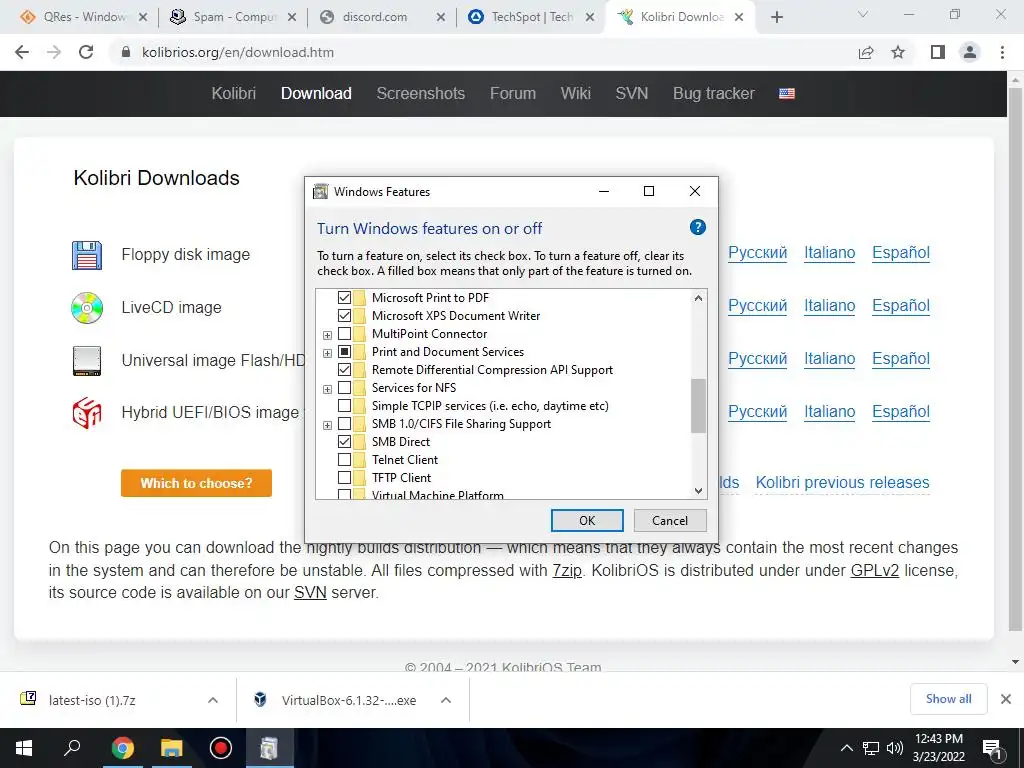Viewport: 1024px width, 768px height.
Task: Click features list scroll down arrow
Action: (x=698, y=490)
